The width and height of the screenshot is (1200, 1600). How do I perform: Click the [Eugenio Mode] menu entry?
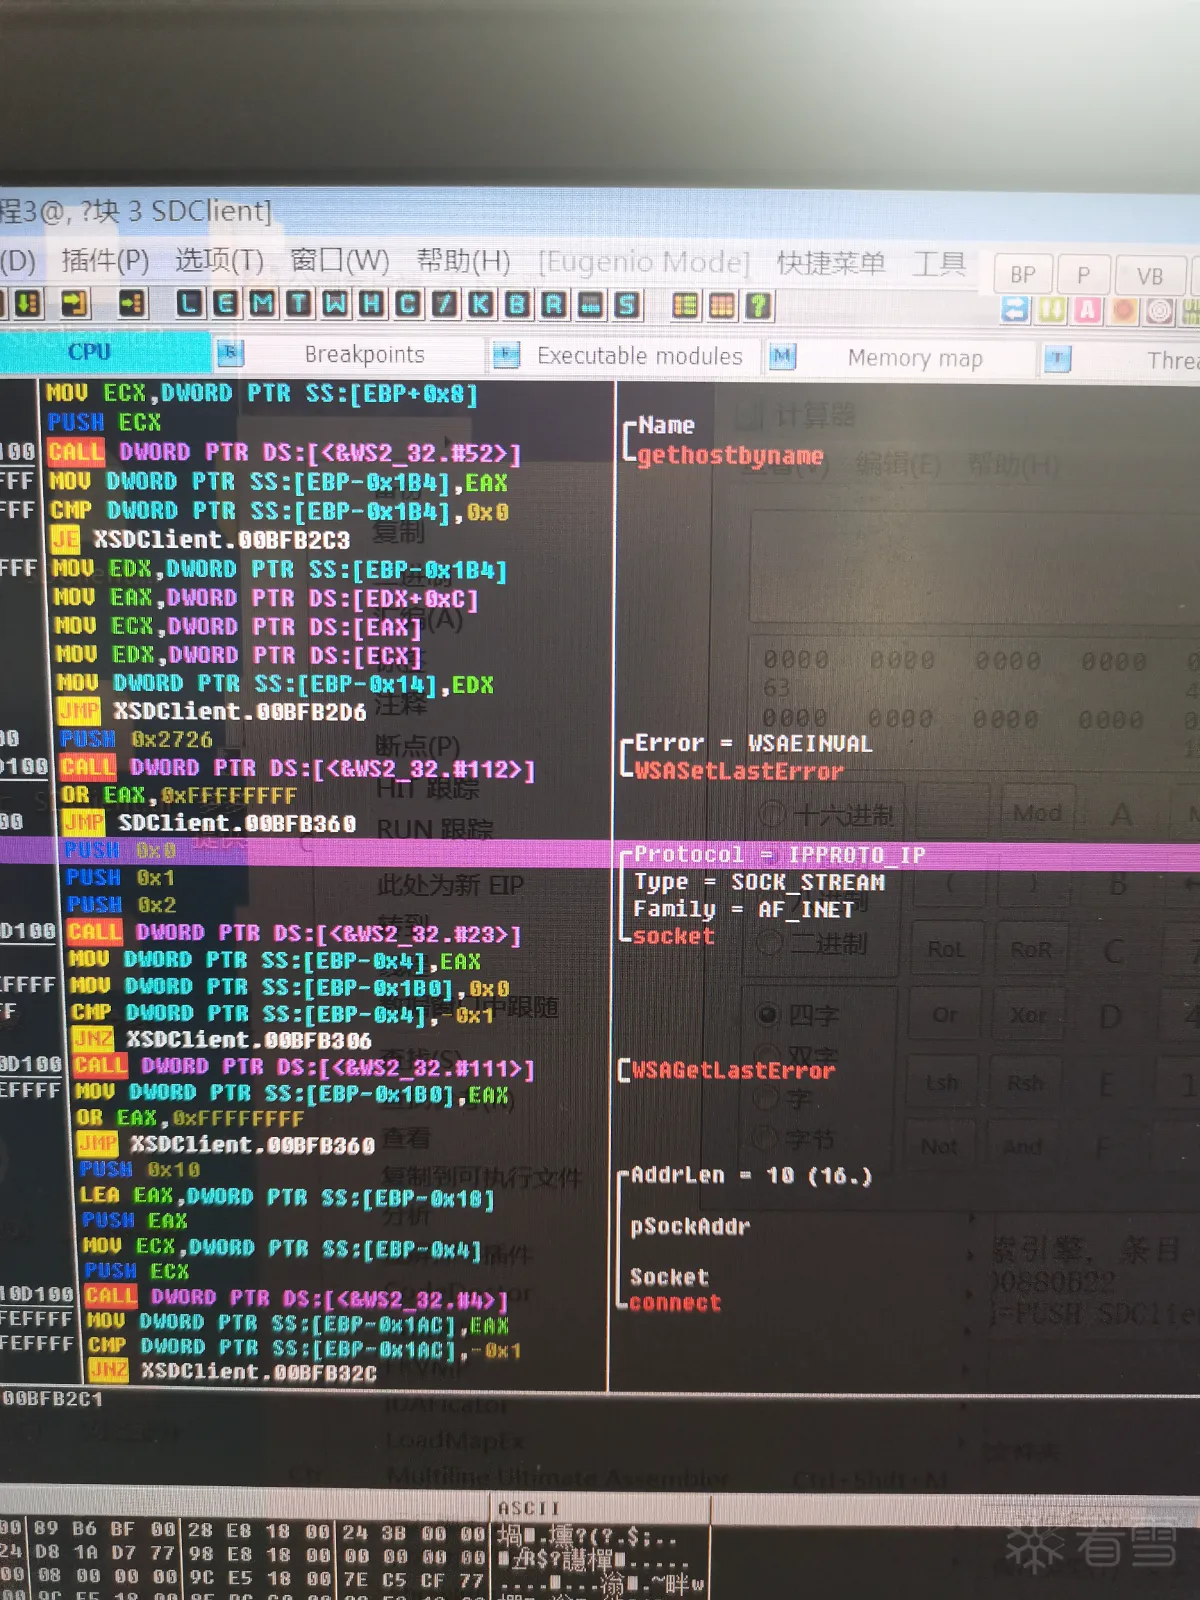[644, 262]
